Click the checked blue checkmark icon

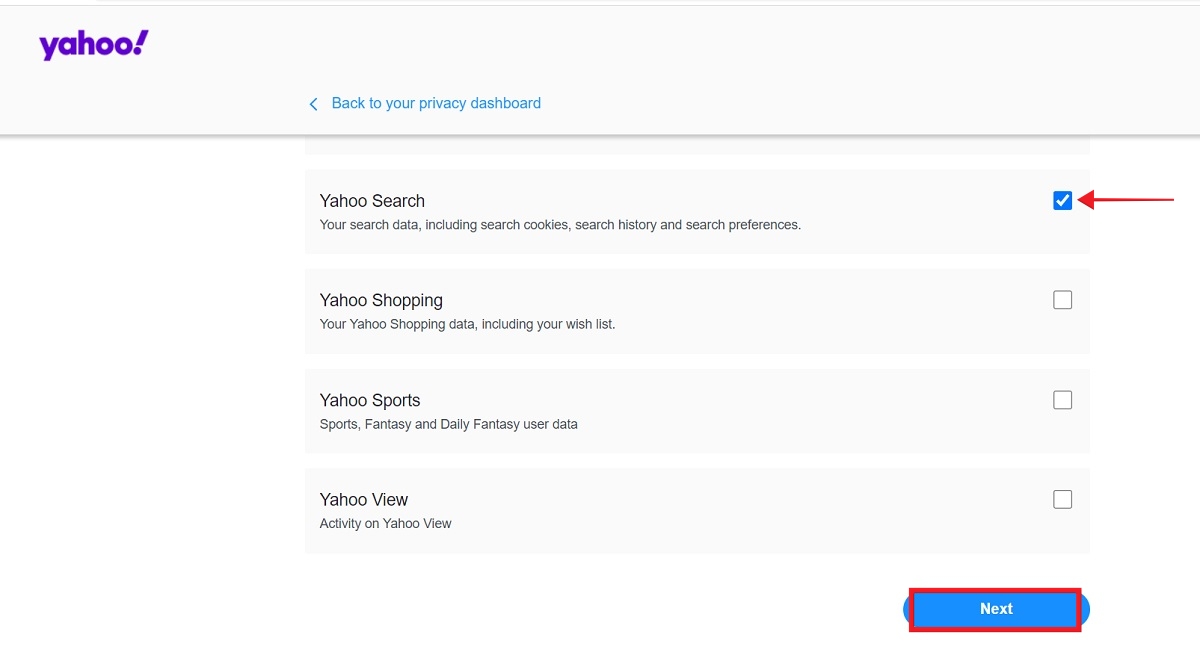1062,200
